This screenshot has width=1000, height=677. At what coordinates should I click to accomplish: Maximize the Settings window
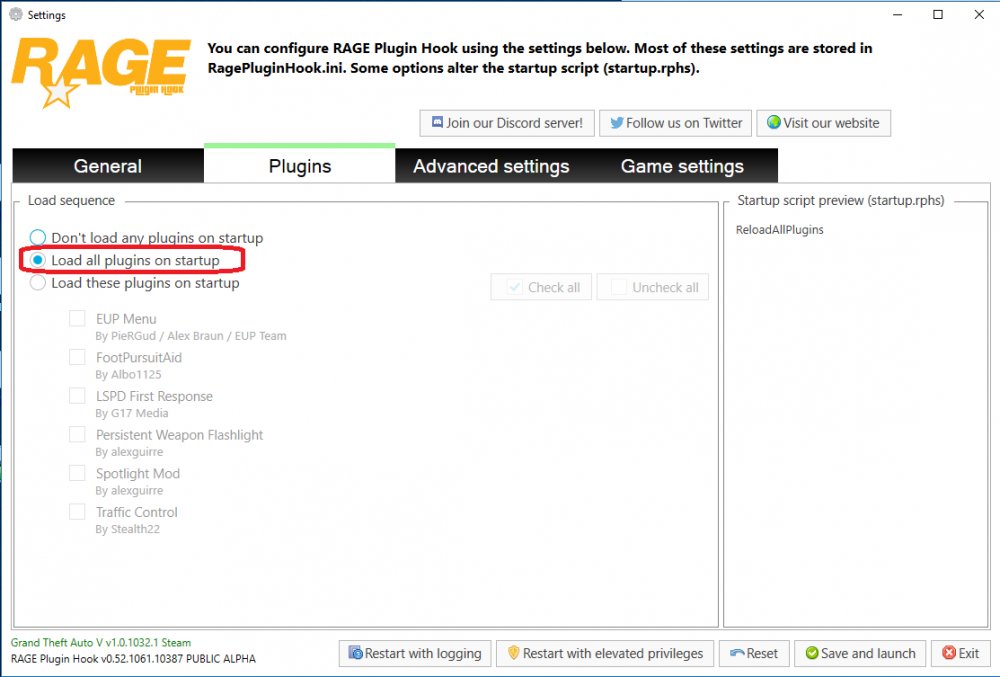coord(938,14)
